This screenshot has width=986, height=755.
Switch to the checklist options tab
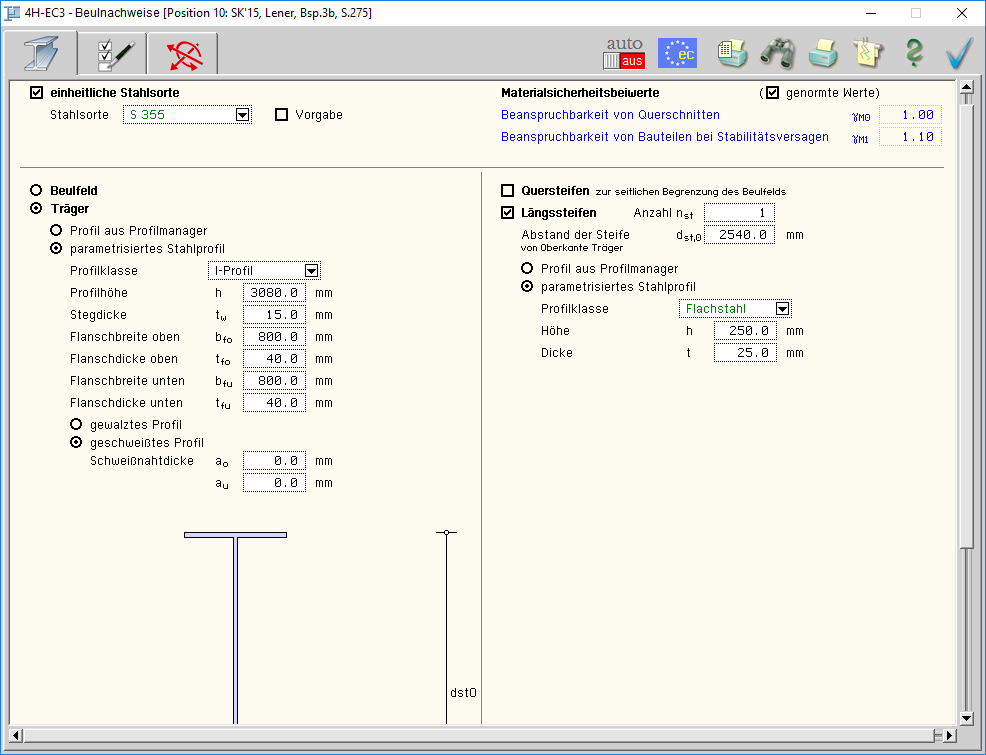pyautogui.click(x=111, y=54)
